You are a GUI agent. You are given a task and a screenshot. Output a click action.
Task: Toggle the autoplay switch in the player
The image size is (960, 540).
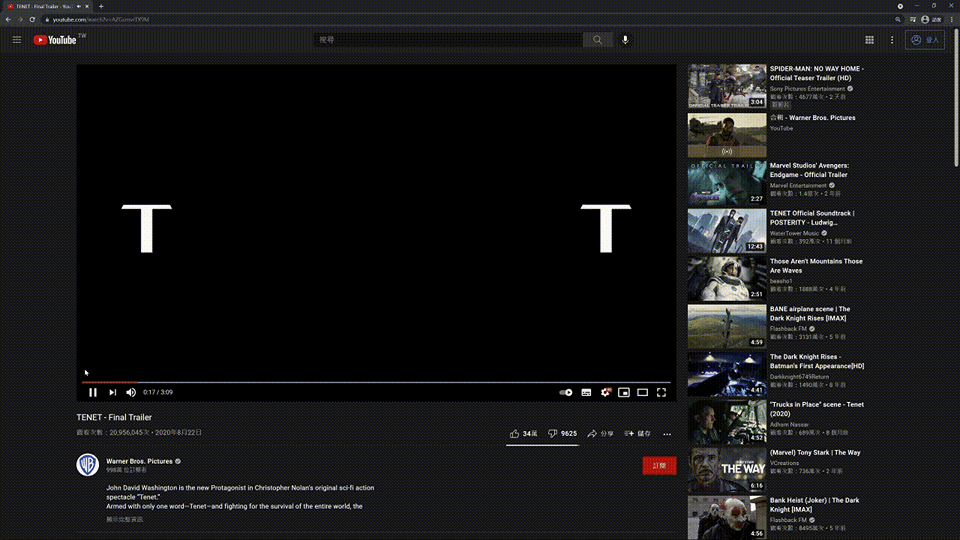566,392
